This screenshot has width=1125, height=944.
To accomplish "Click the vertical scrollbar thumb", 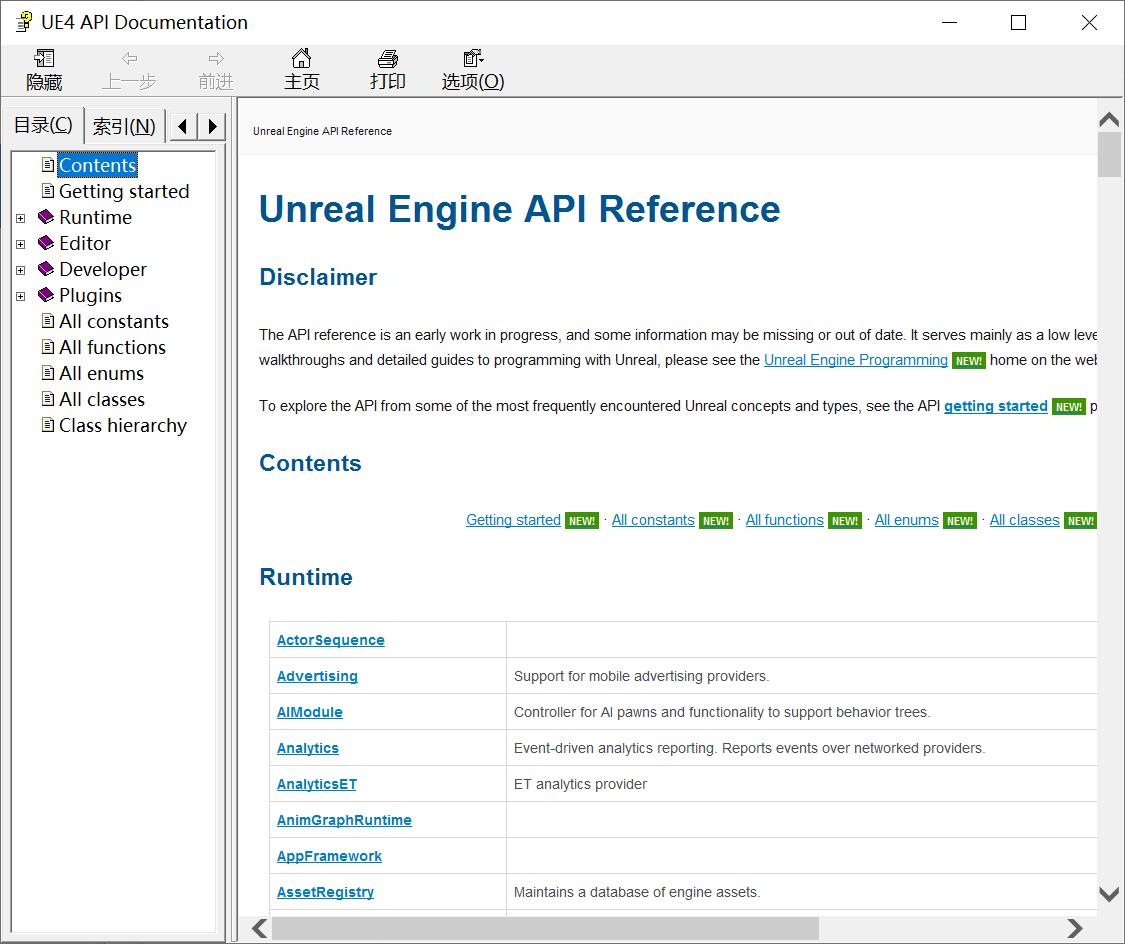I will 1109,154.
